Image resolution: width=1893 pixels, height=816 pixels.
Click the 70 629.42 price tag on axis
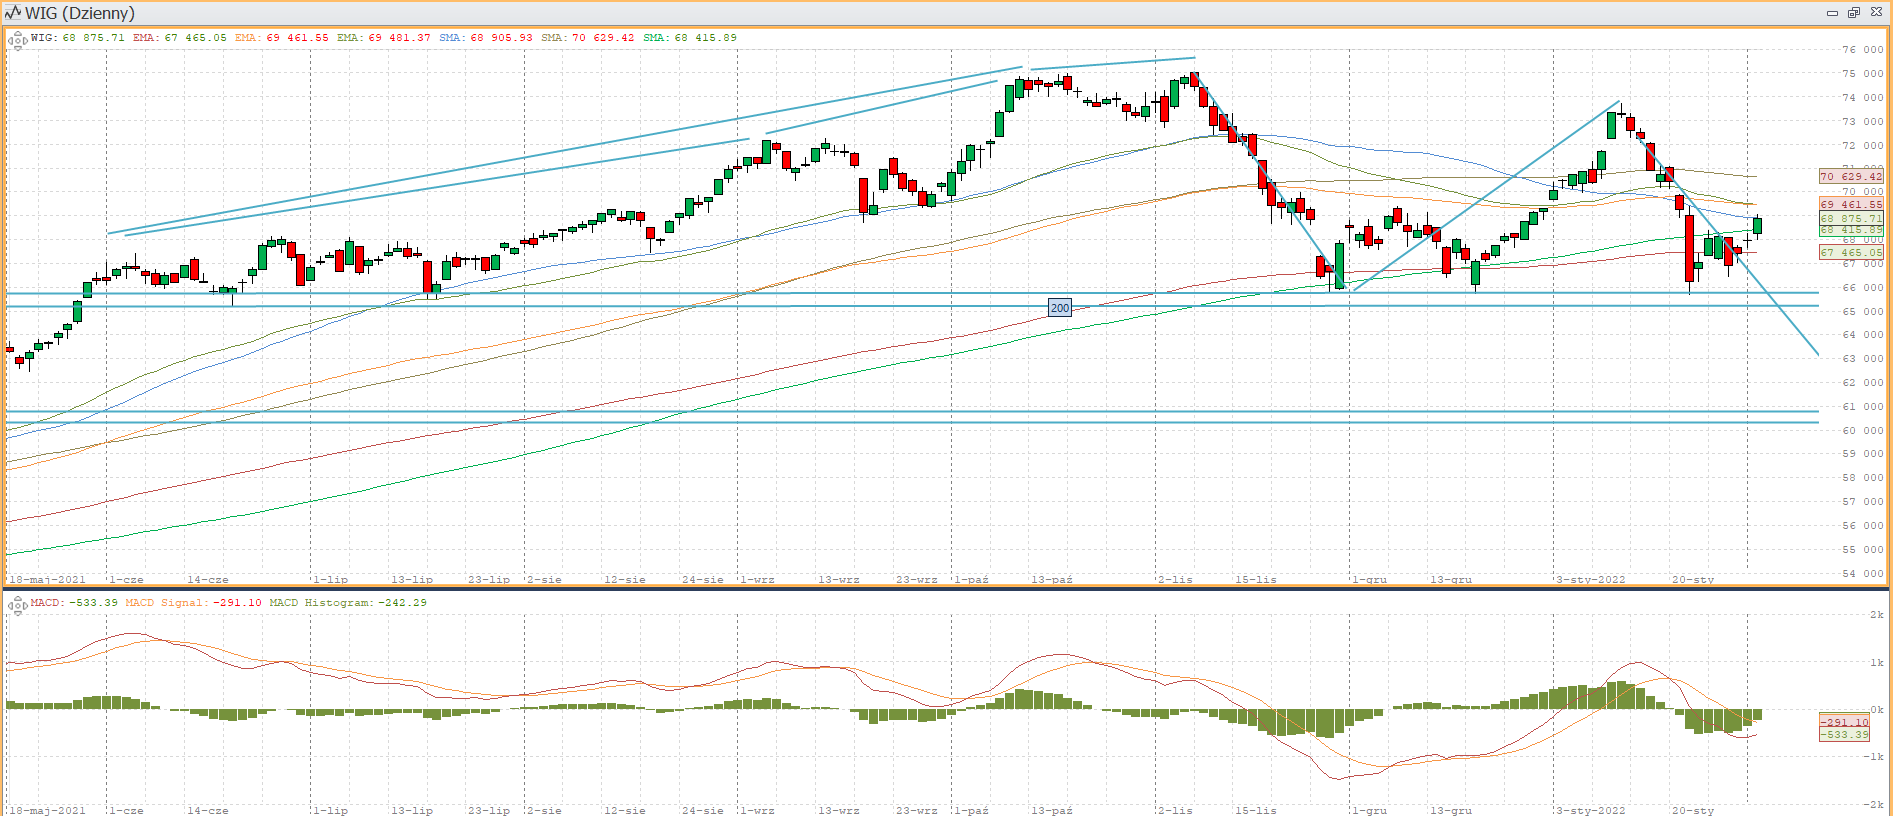click(1850, 177)
